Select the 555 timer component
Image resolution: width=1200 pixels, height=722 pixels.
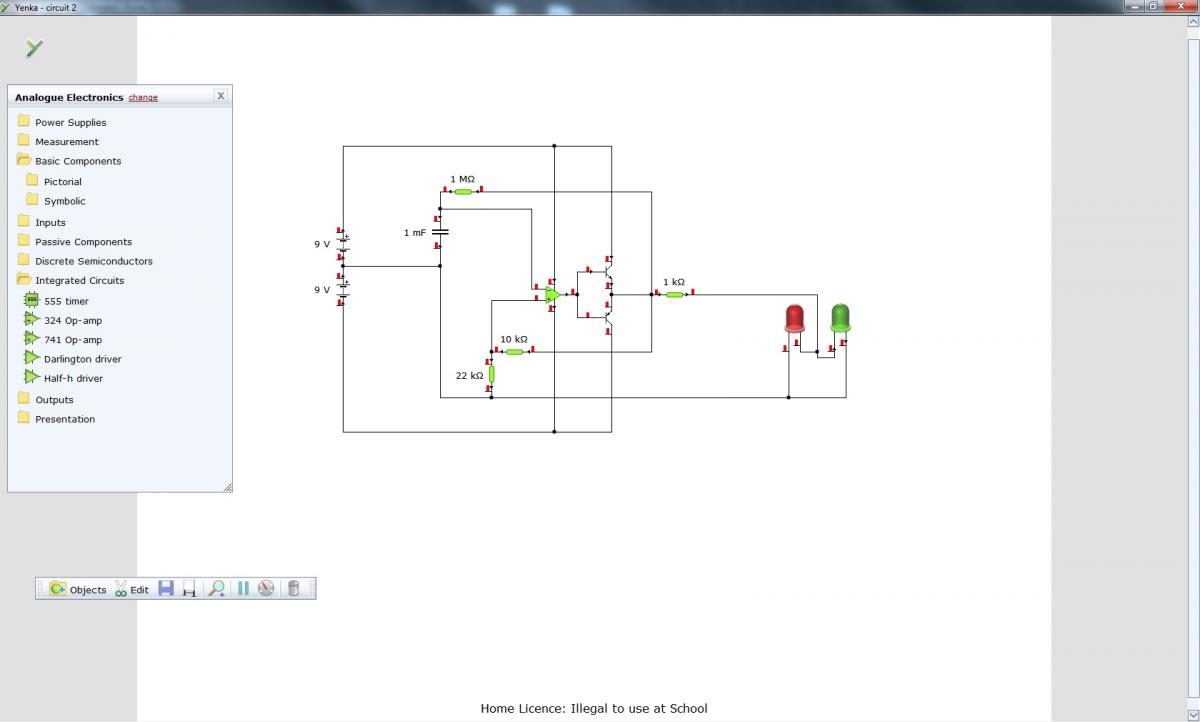click(57, 300)
